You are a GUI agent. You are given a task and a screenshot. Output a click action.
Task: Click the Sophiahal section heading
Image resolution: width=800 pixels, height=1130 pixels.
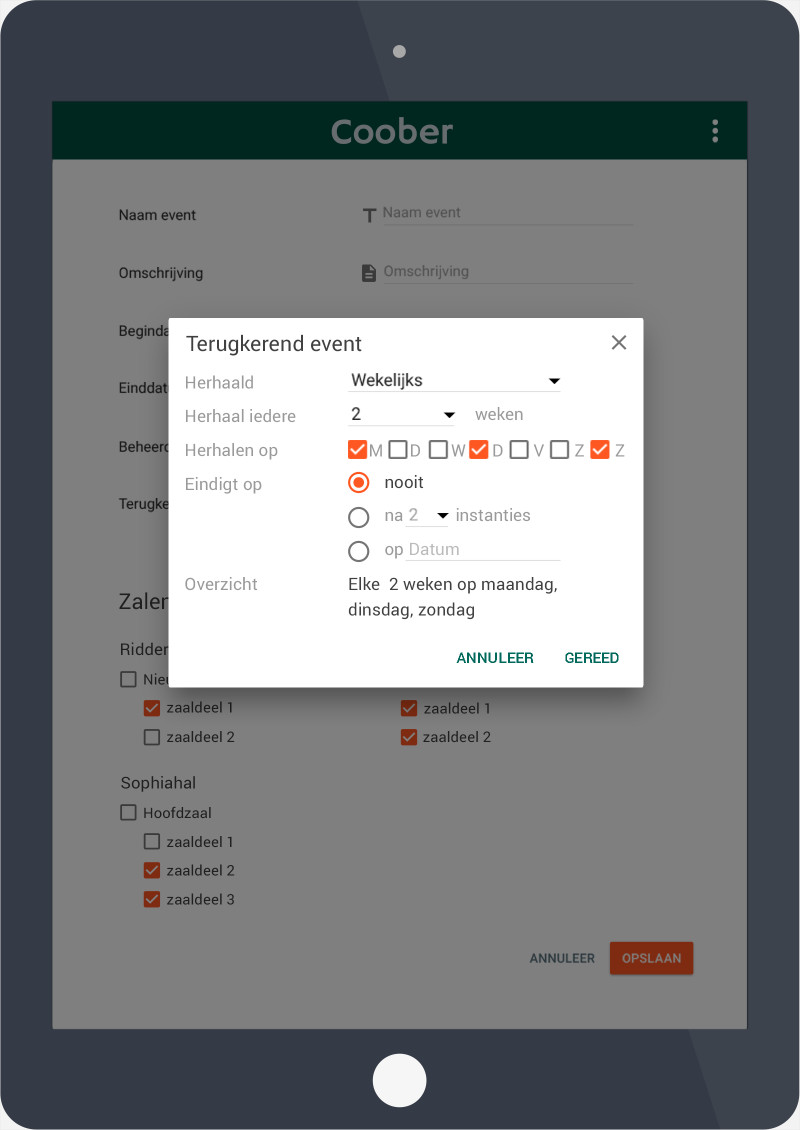[159, 783]
